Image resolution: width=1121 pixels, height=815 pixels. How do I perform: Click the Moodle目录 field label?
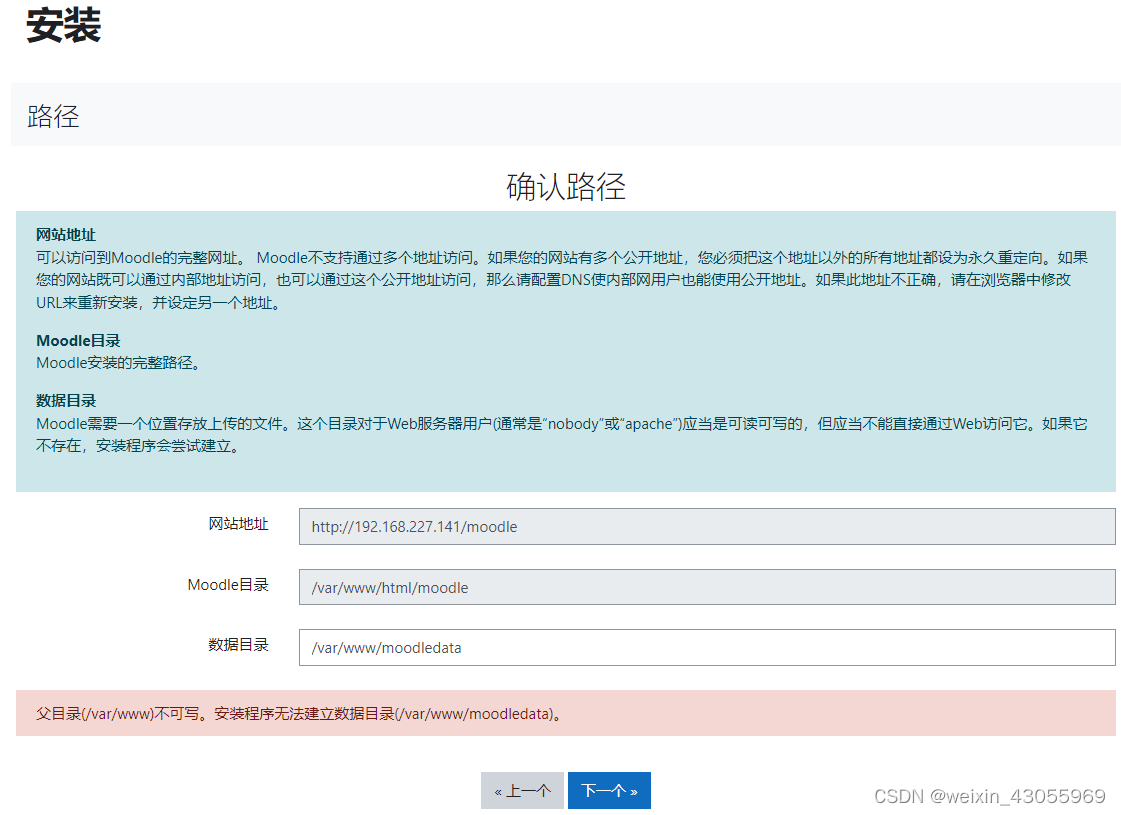tap(228, 585)
